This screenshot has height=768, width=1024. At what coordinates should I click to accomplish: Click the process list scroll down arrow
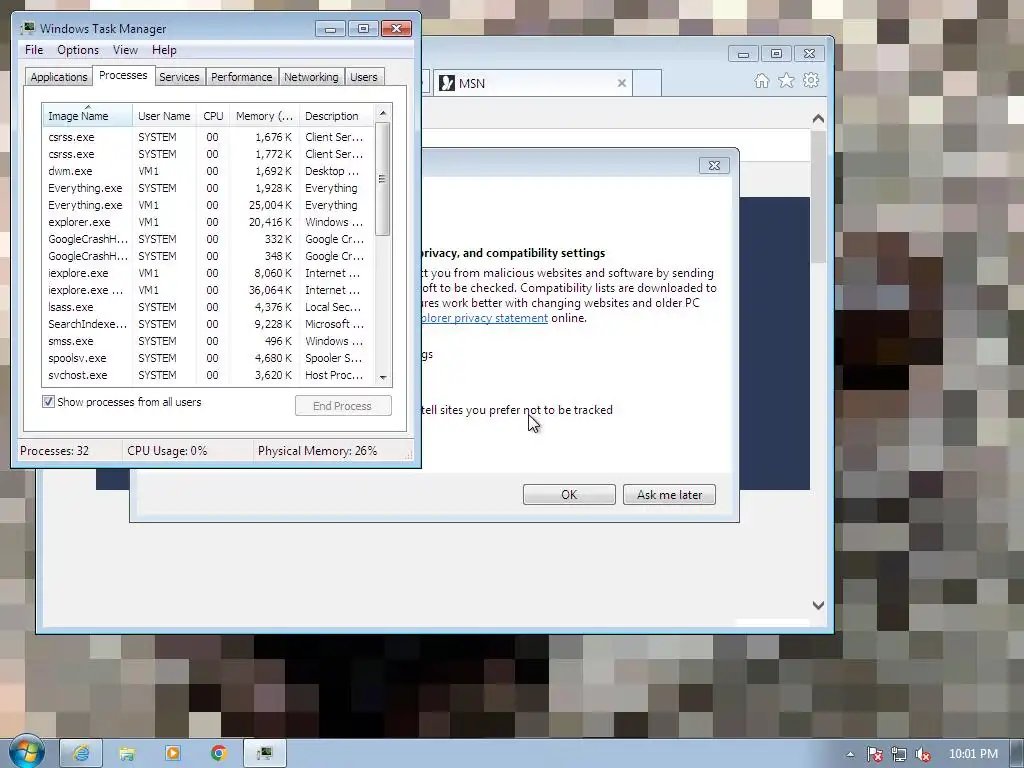[383, 377]
